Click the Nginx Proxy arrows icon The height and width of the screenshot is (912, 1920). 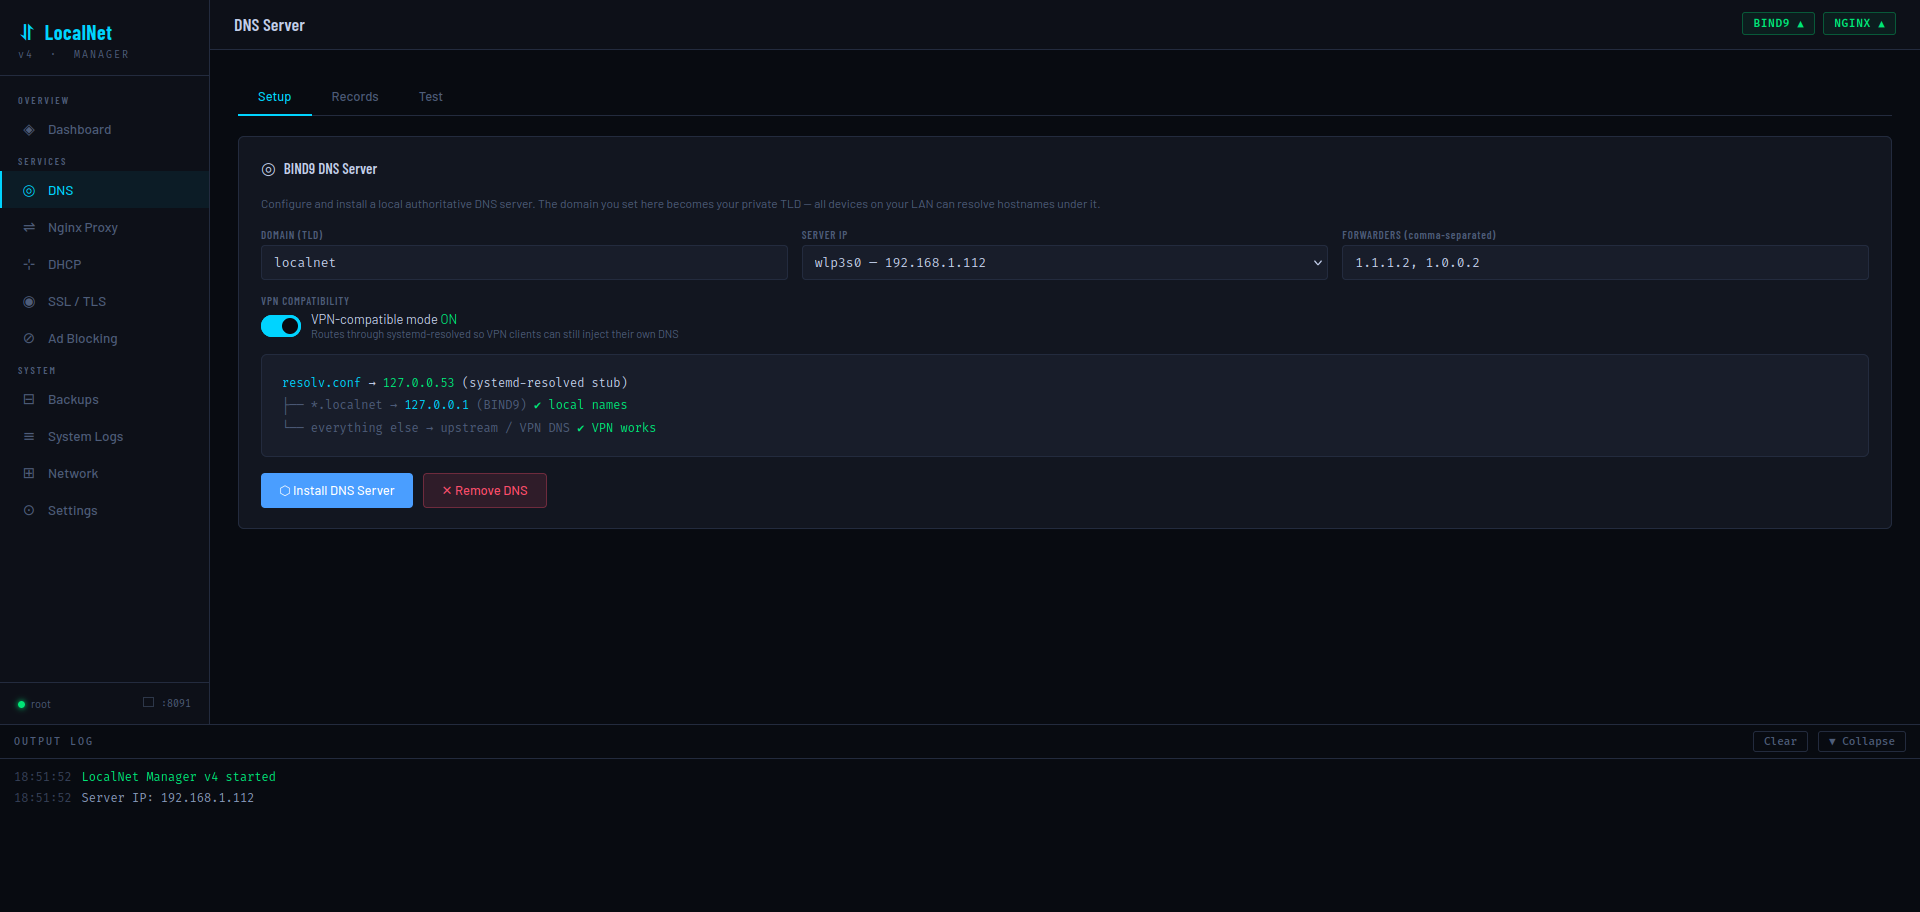click(x=29, y=228)
